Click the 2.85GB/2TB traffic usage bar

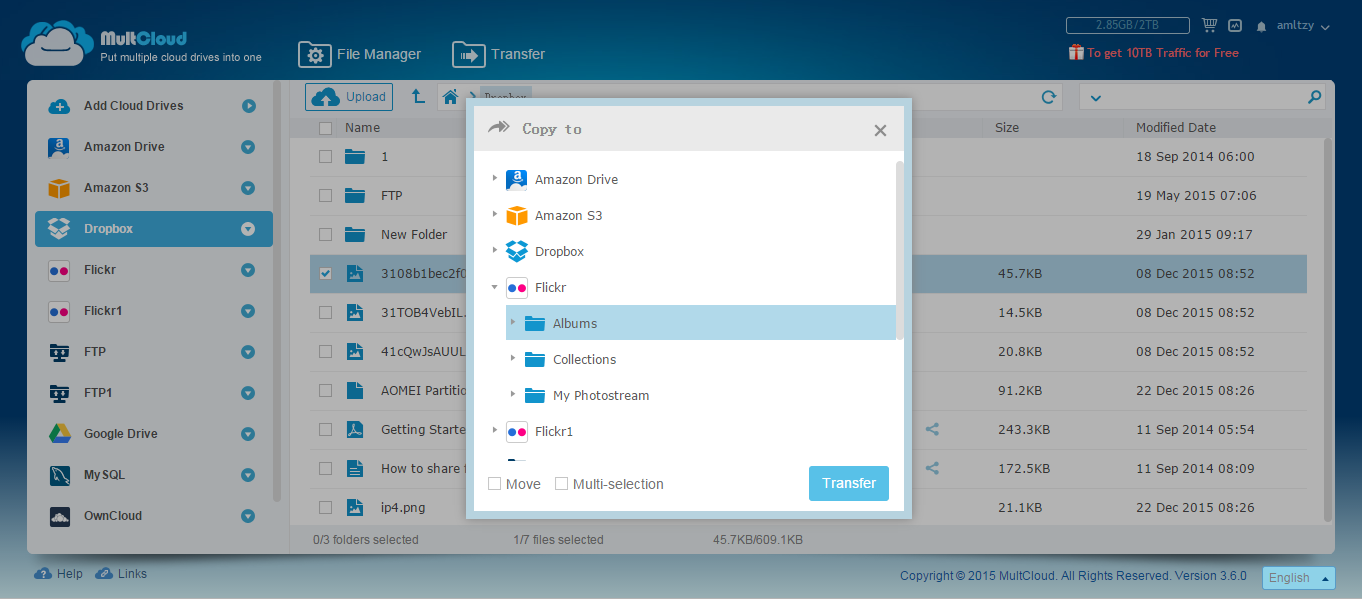pyautogui.click(x=1127, y=26)
